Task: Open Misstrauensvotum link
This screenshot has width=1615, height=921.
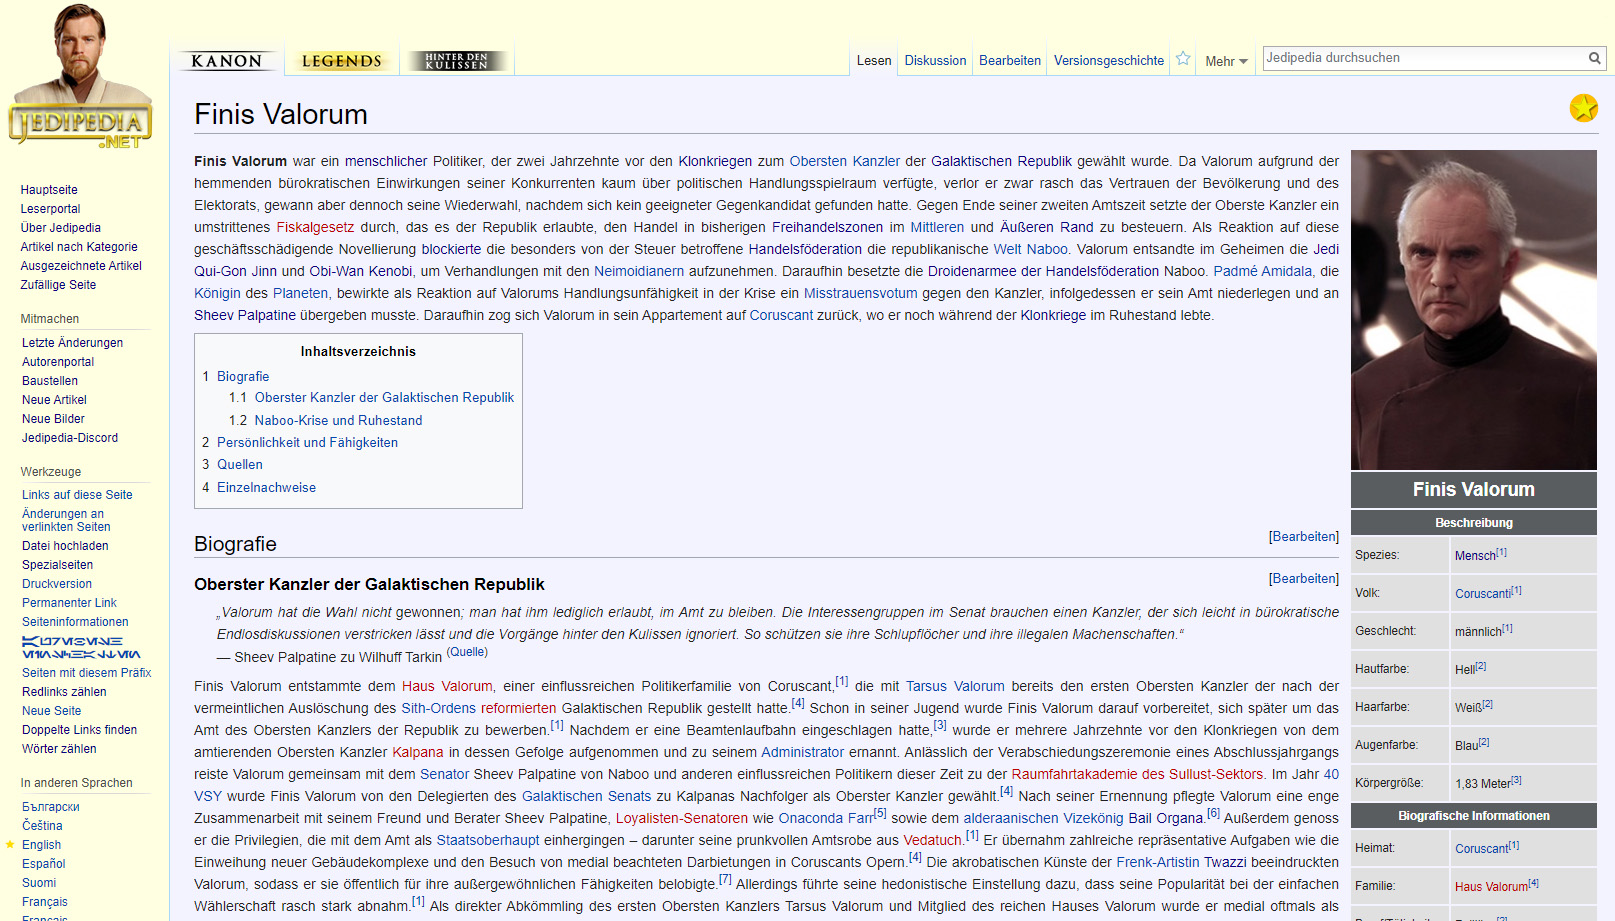Action: 860,293
